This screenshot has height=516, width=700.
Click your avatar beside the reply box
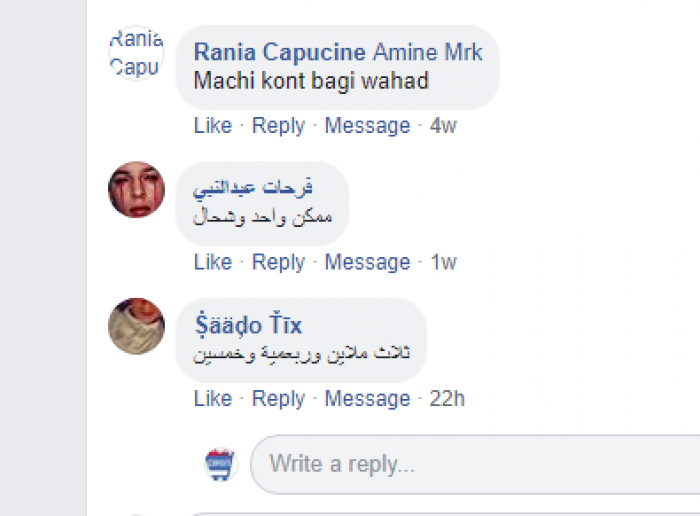tap(220, 464)
